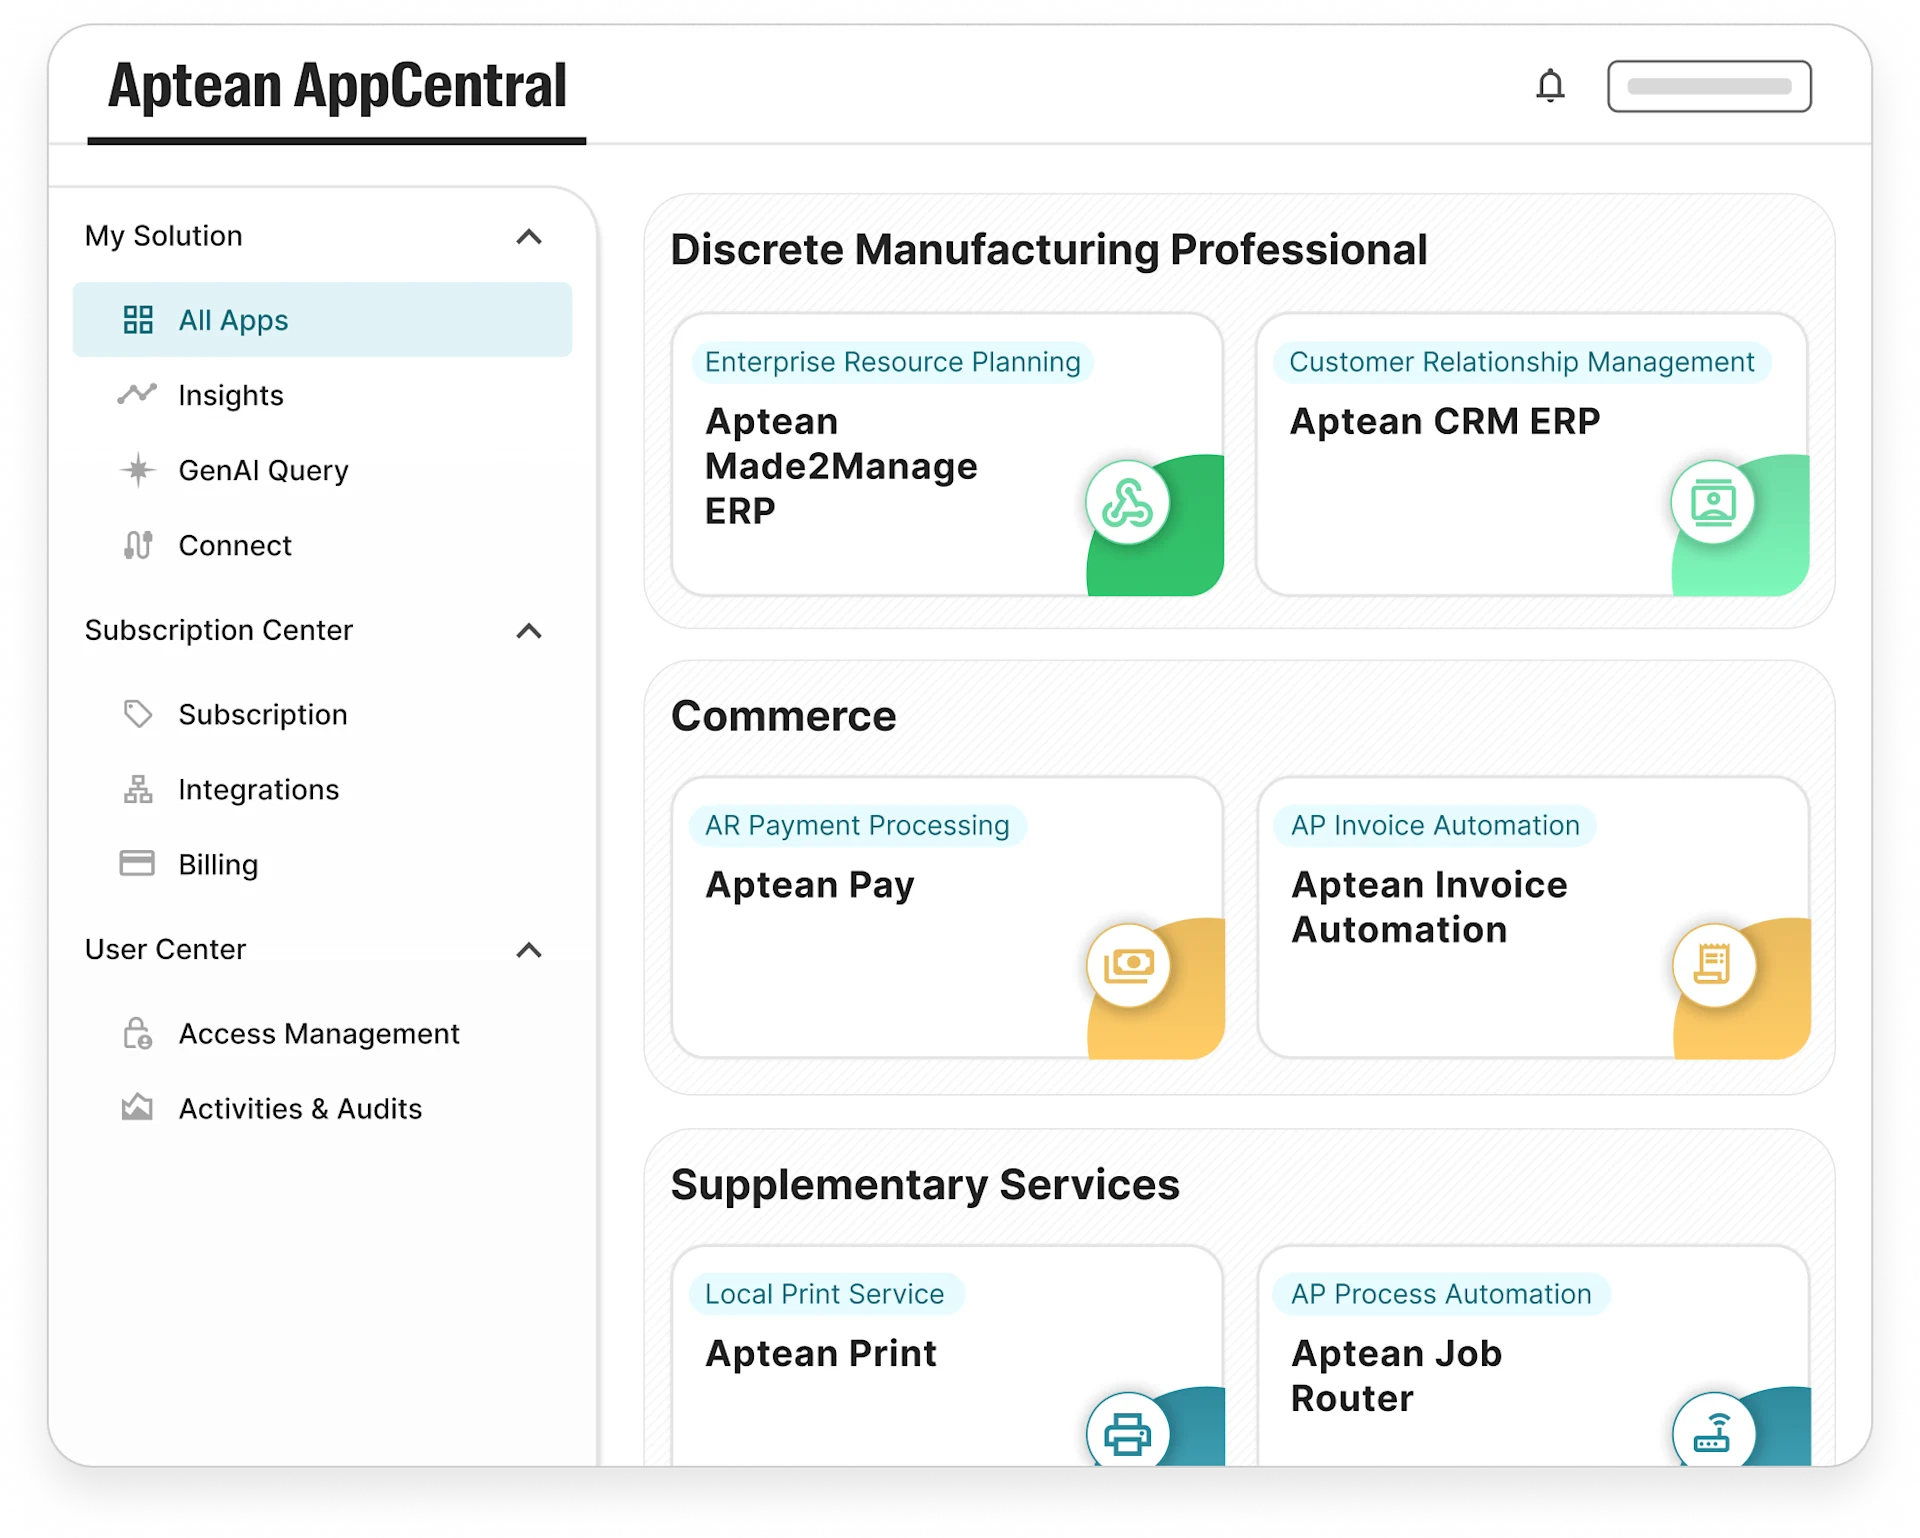Click the GenAI Query sparkle icon
The width and height of the screenshot is (1920, 1538).
click(138, 470)
